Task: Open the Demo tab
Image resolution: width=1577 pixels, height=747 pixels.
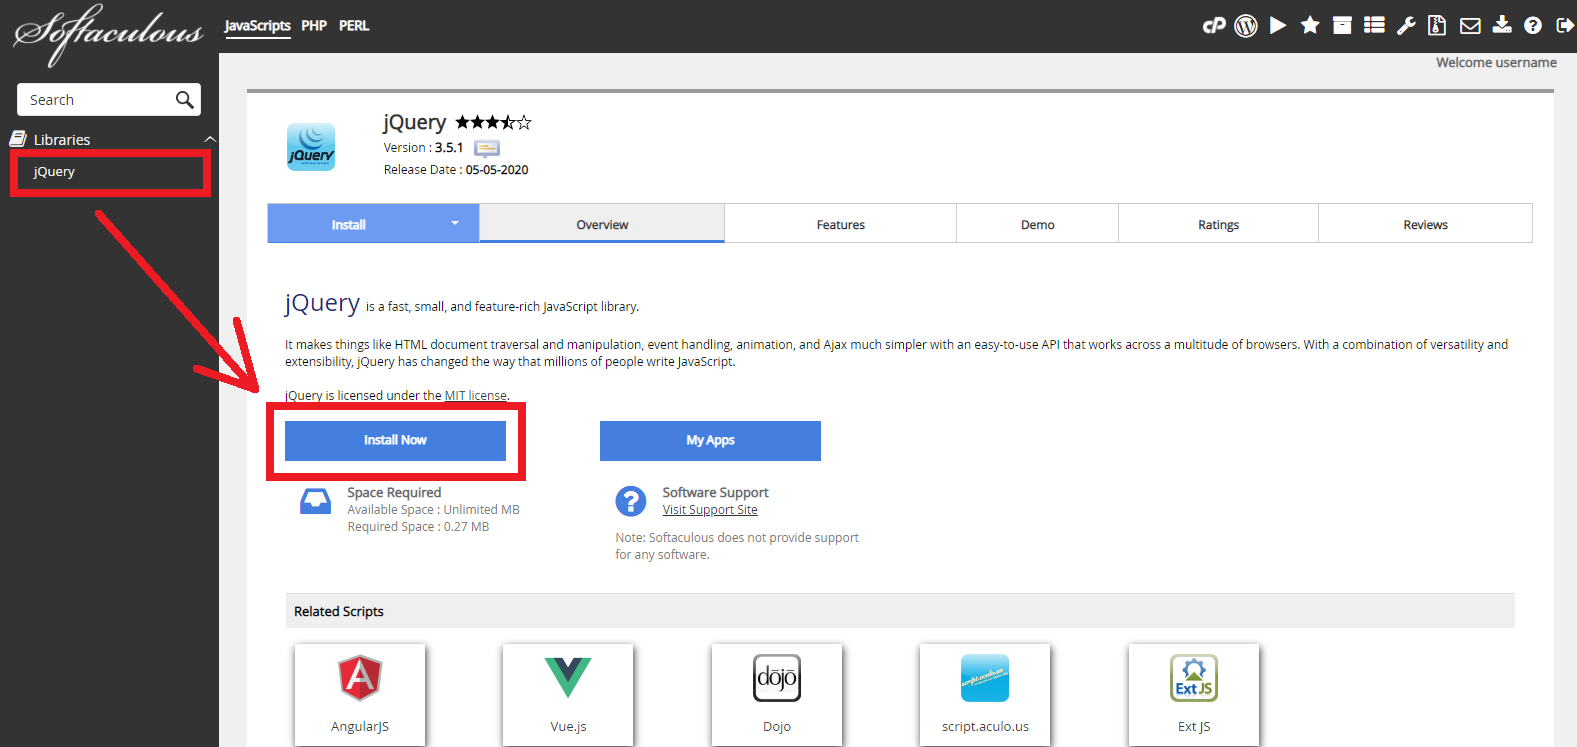Action: point(1037,224)
